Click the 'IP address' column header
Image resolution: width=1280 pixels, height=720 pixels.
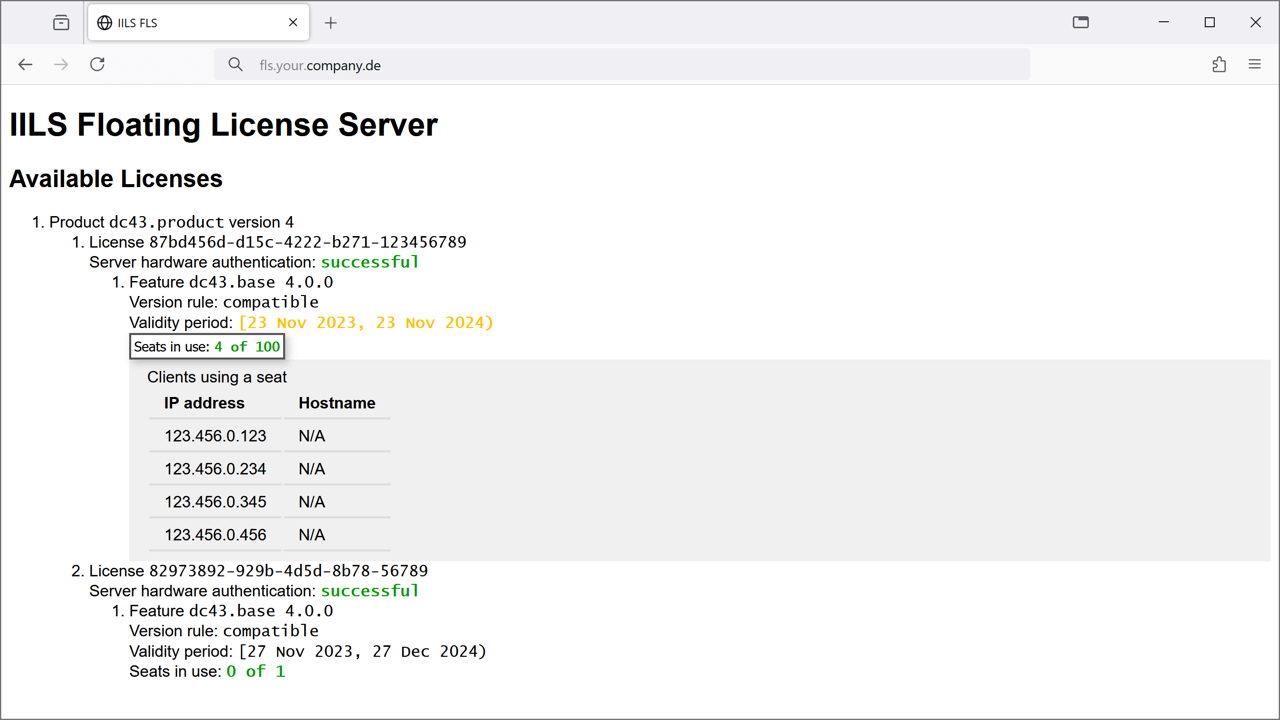click(204, 403)
